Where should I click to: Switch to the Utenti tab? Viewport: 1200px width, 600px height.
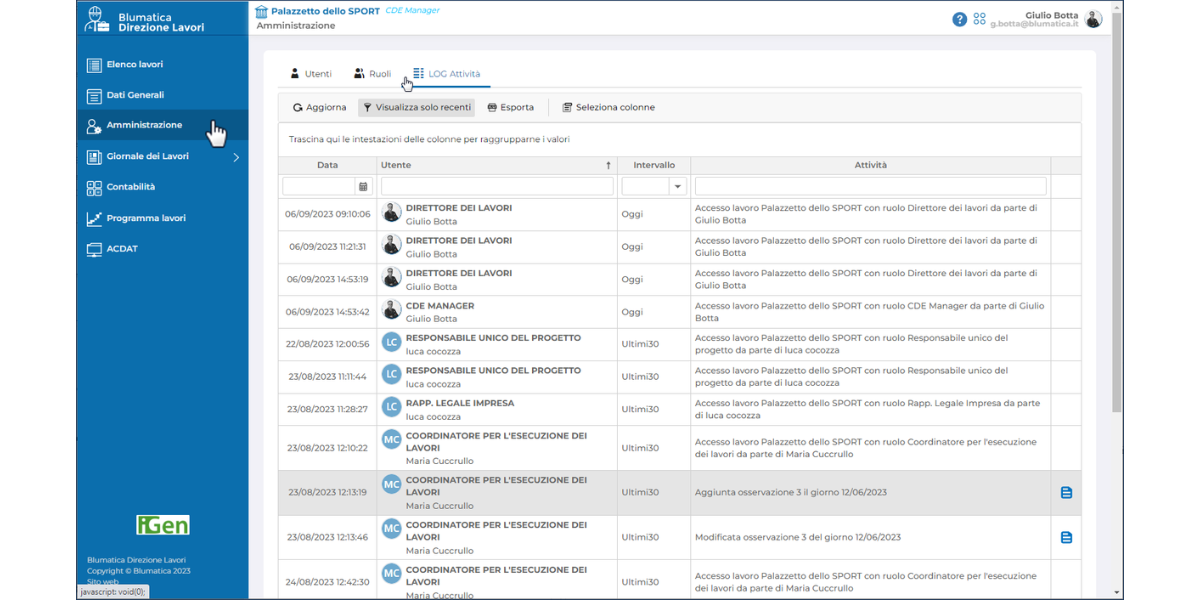tap(310, 74)
